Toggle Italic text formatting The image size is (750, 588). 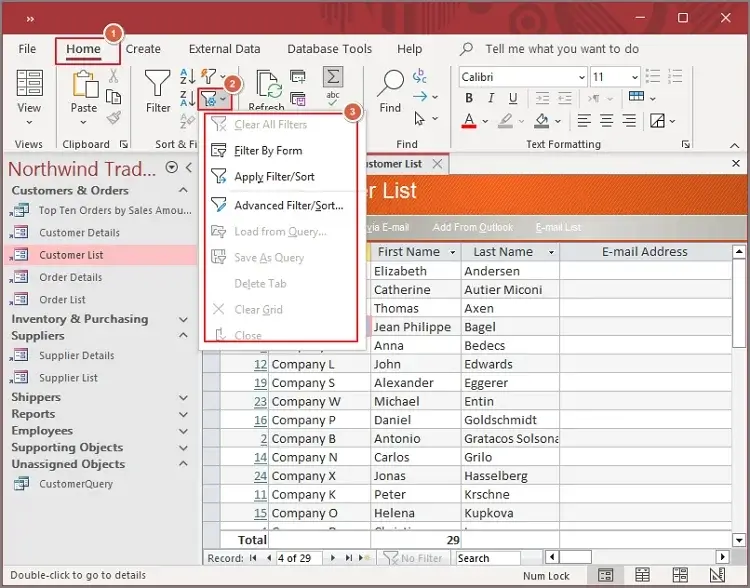[491, 98]
